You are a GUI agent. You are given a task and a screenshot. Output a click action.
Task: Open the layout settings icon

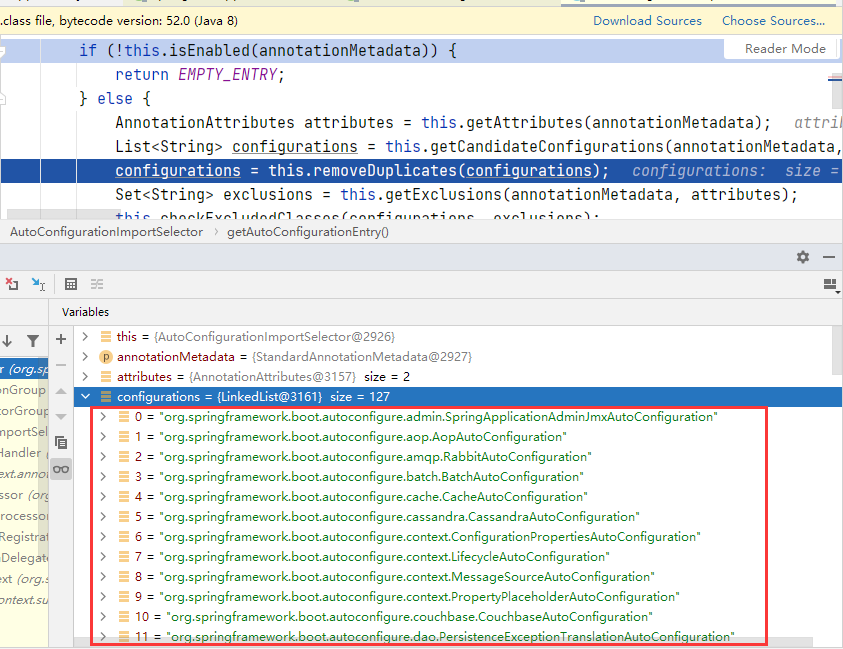[829, 285]
